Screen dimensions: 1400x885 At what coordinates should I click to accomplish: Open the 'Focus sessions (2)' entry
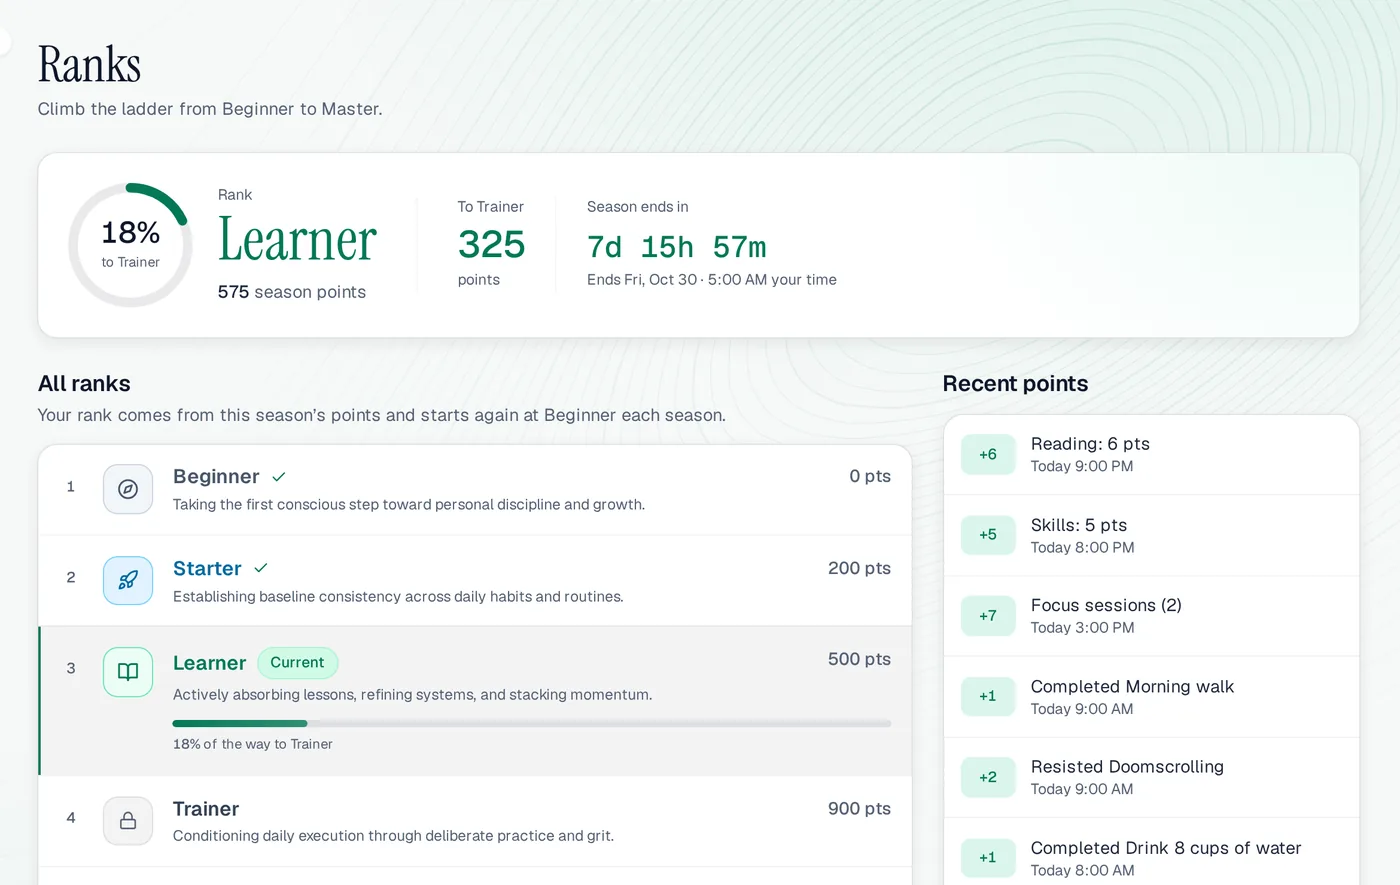pyautogui.click(x=1151, y=616)
